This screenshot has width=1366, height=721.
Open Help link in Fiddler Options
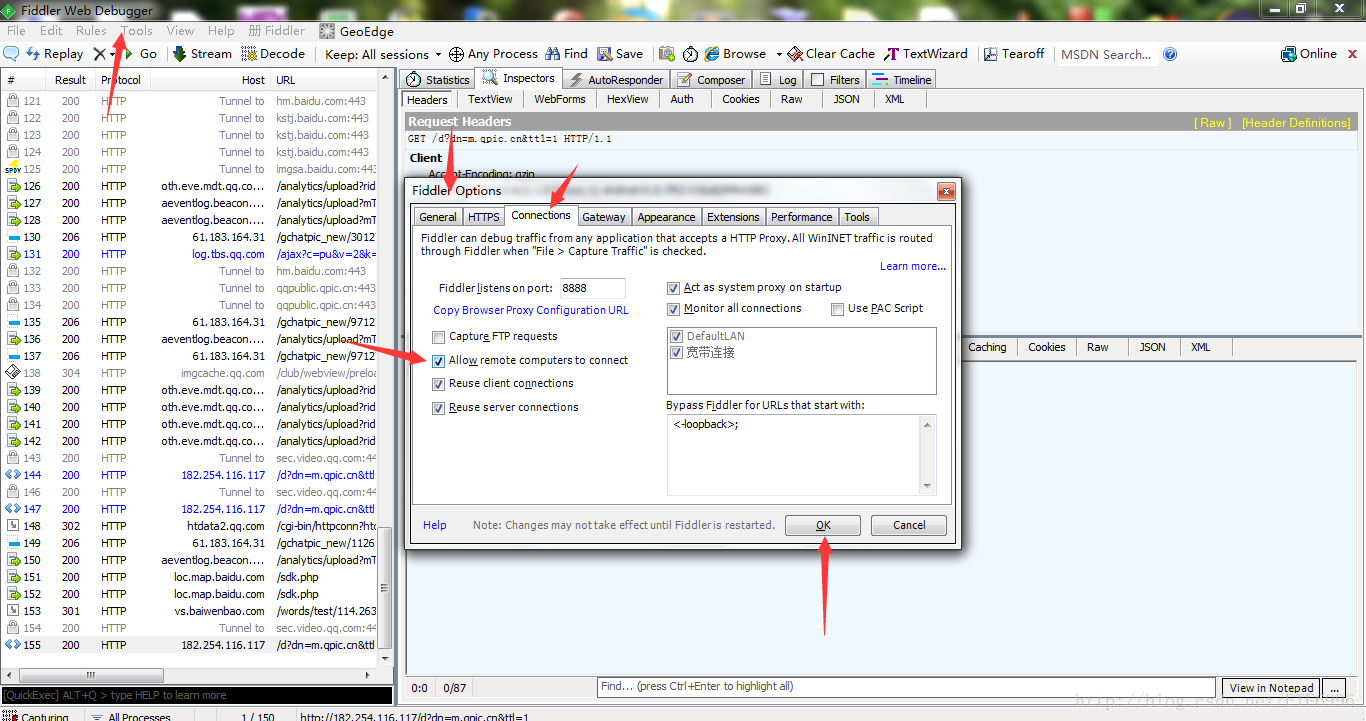click(x=435, y=525)
